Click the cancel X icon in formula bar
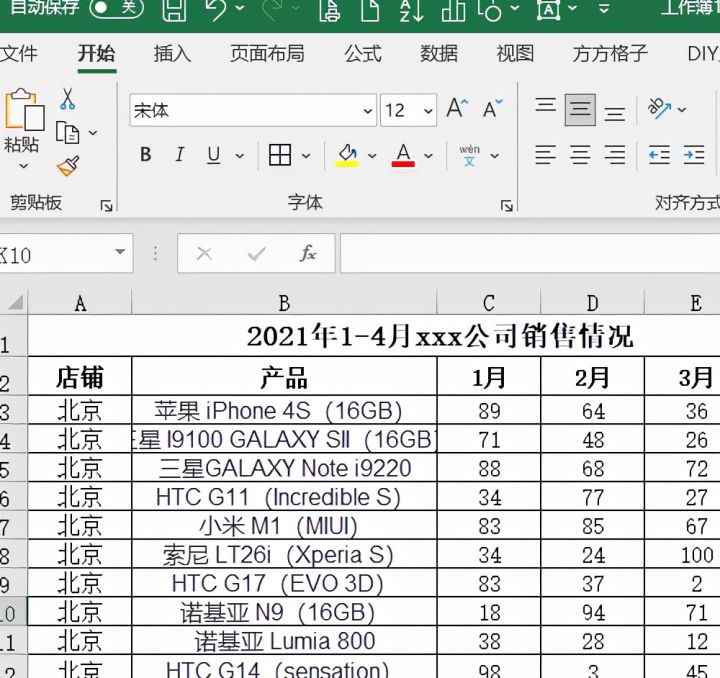 click(x=204, y=253)
